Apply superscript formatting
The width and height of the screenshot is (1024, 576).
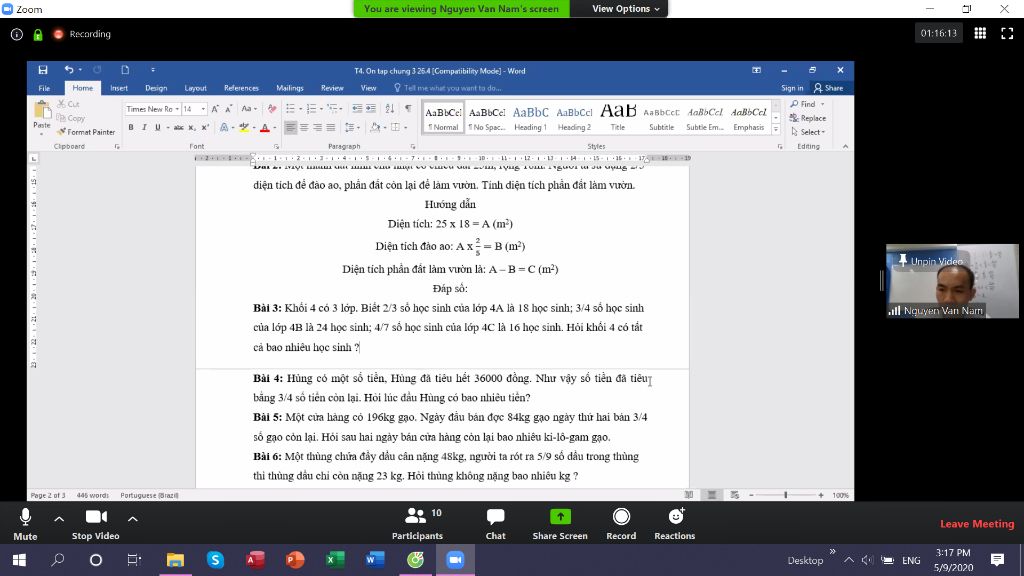click(x=205, y=127)
